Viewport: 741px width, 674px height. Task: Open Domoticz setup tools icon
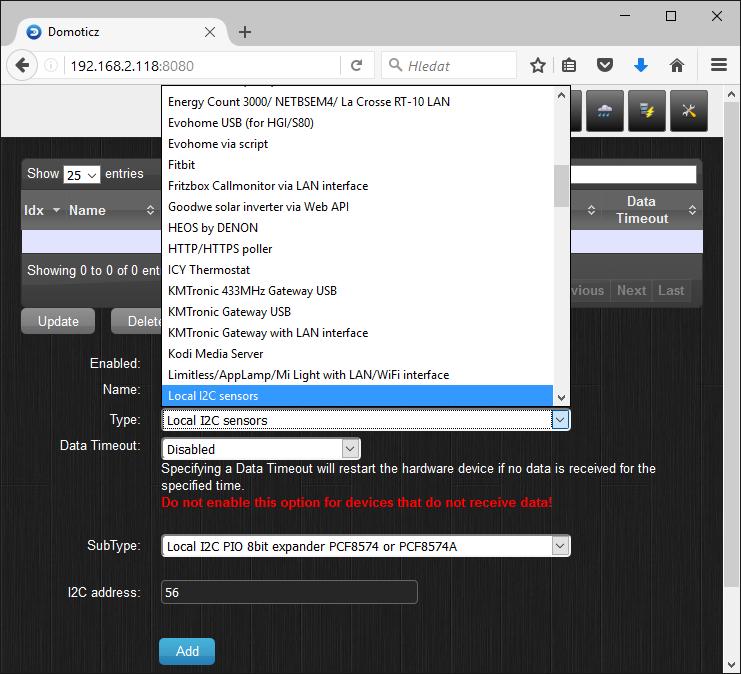coord(689,111)
